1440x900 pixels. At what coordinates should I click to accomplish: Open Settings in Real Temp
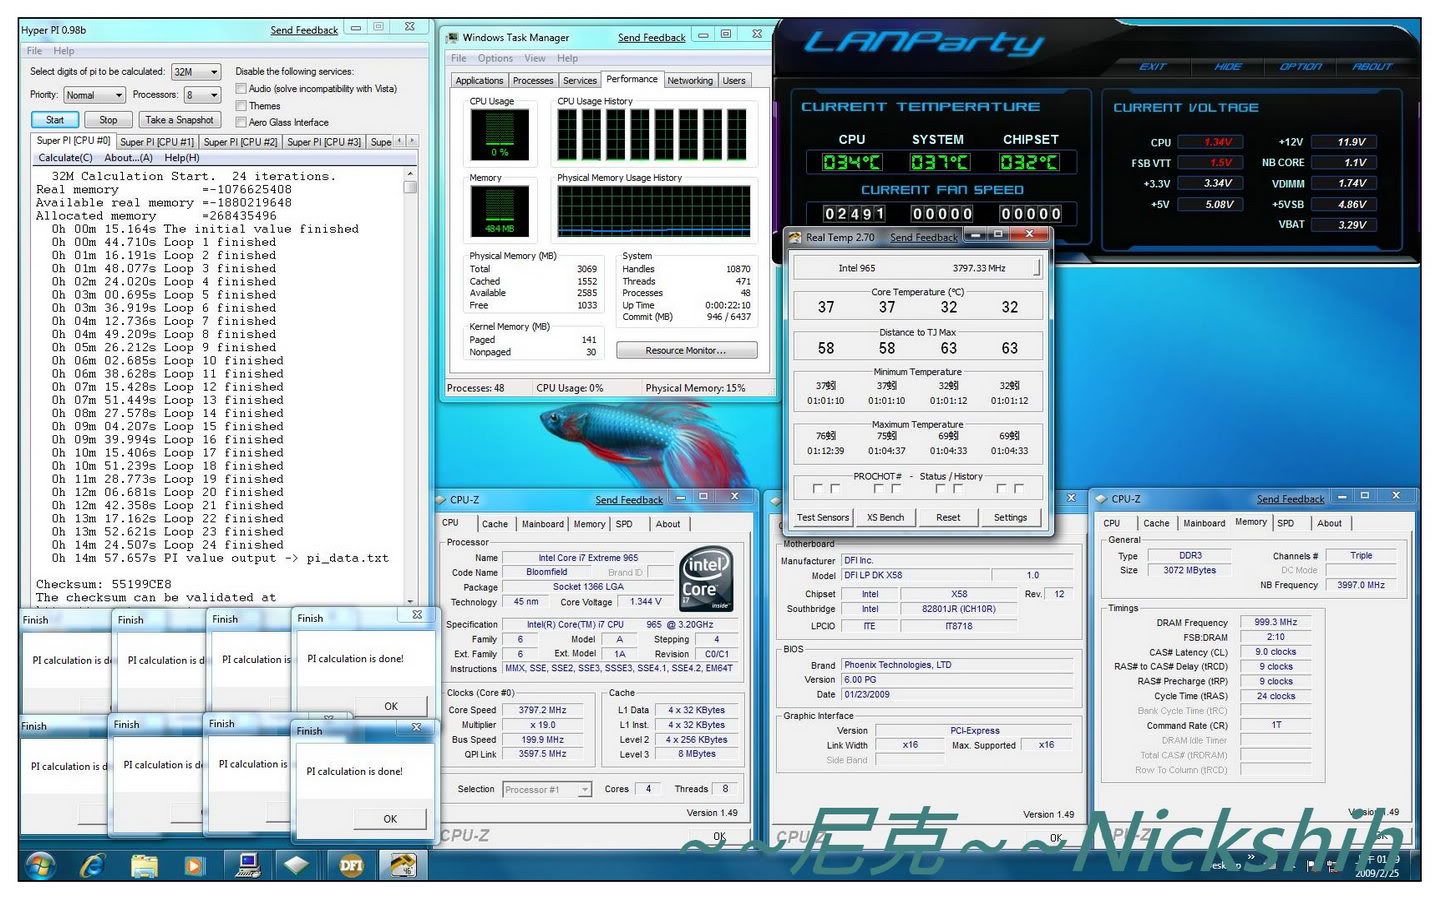(1010, 517)
